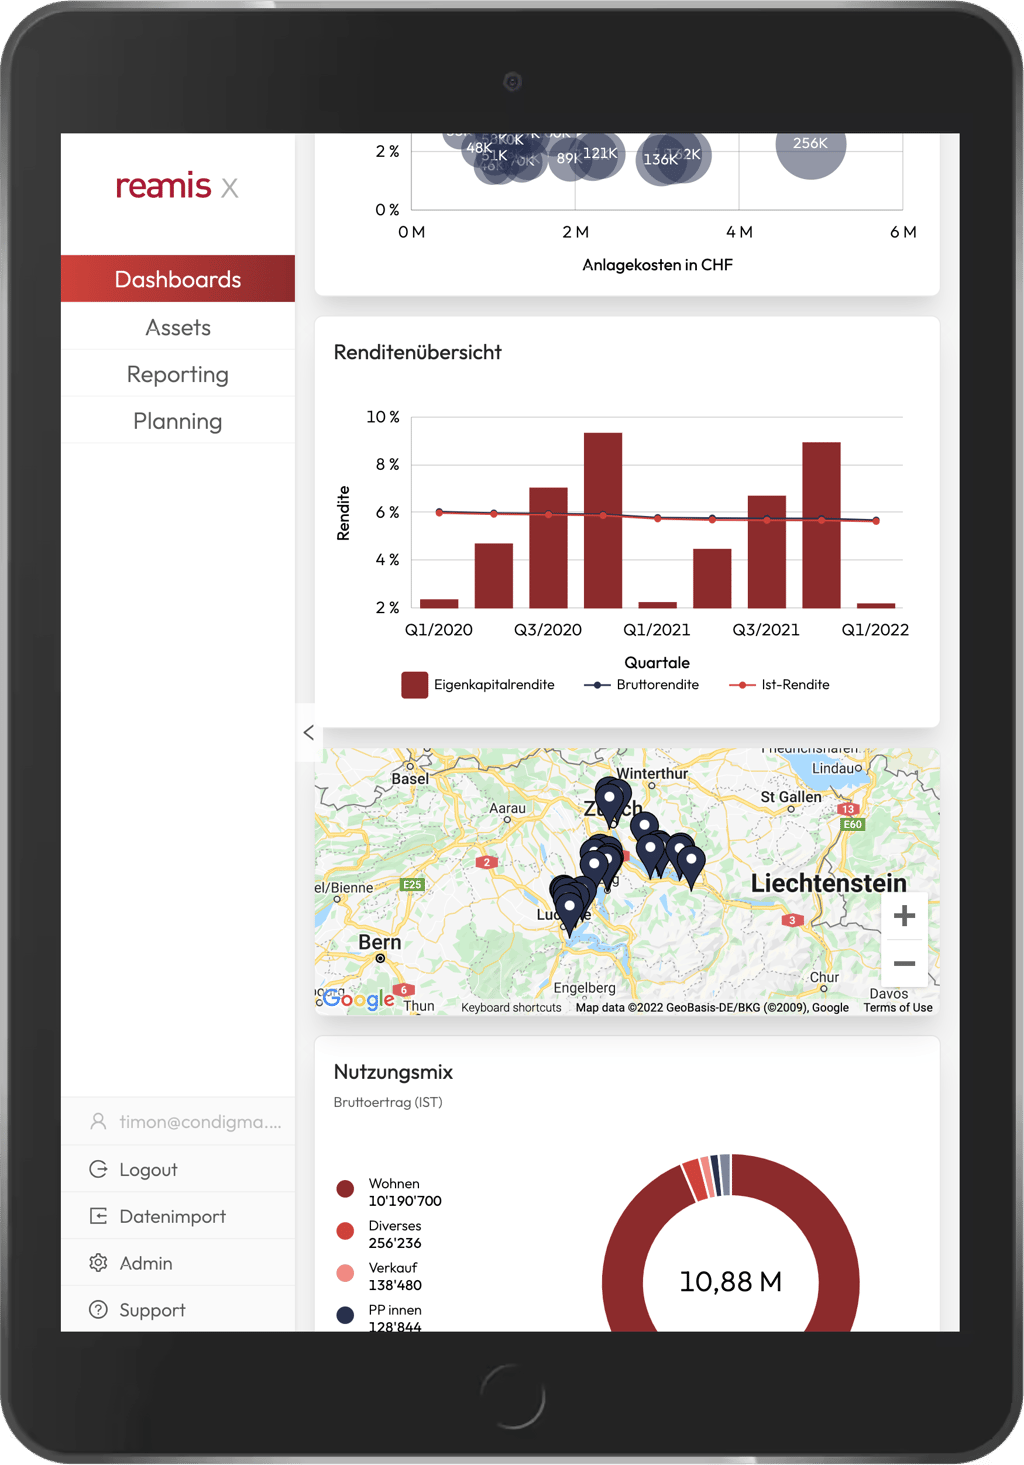Click the Renditenübersicht card title
This screenshot has width=1024, height=1465.
click(x=418, y=352)
